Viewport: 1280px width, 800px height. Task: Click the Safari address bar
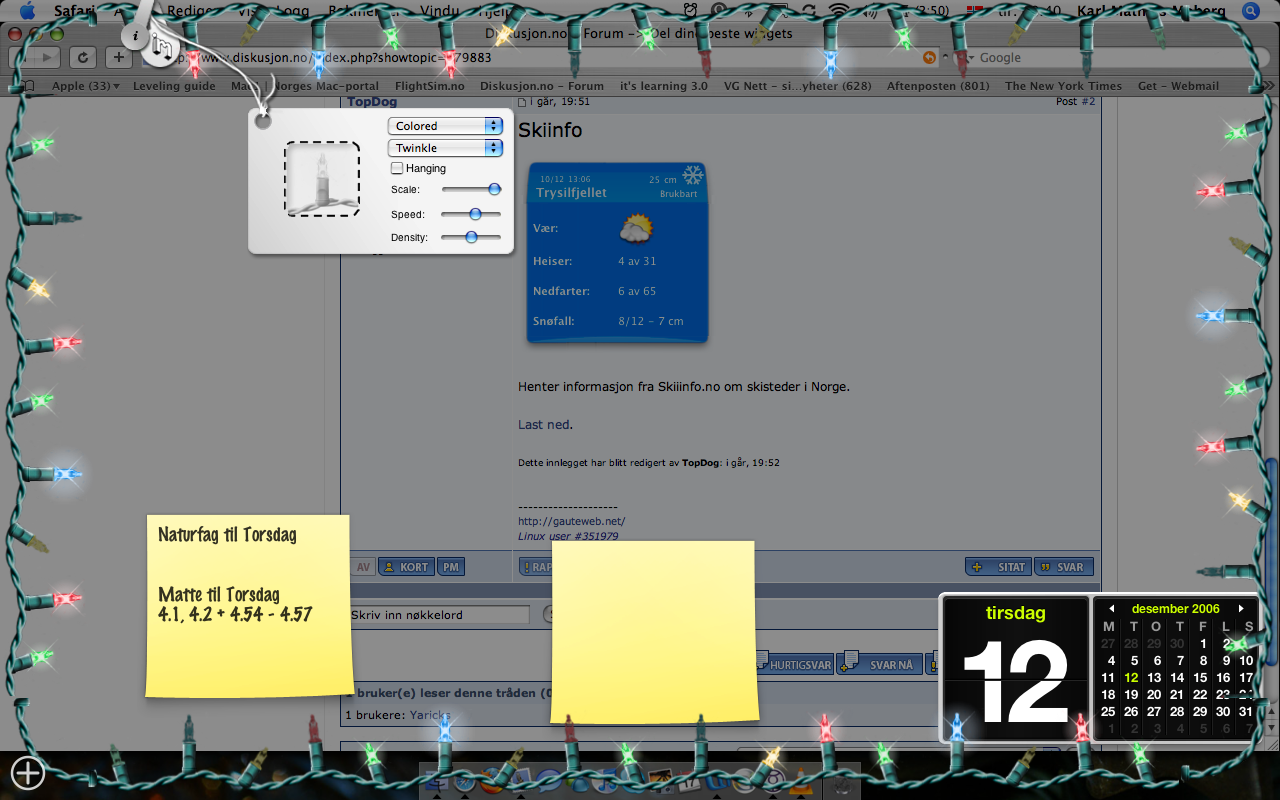point(540,58)
